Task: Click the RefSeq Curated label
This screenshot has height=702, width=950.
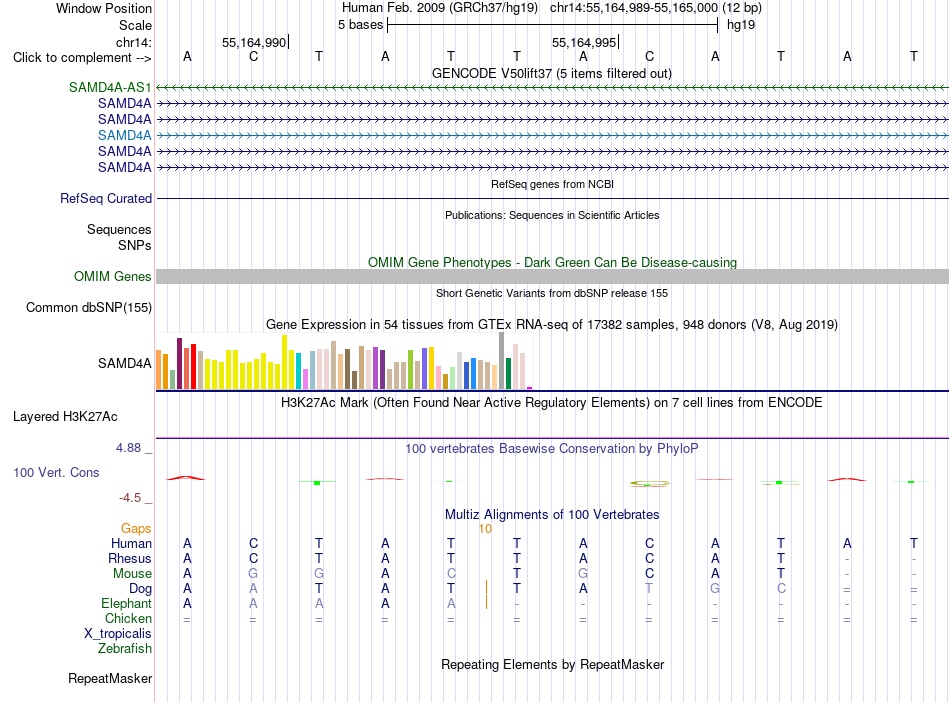Action: tap(105, 198)
